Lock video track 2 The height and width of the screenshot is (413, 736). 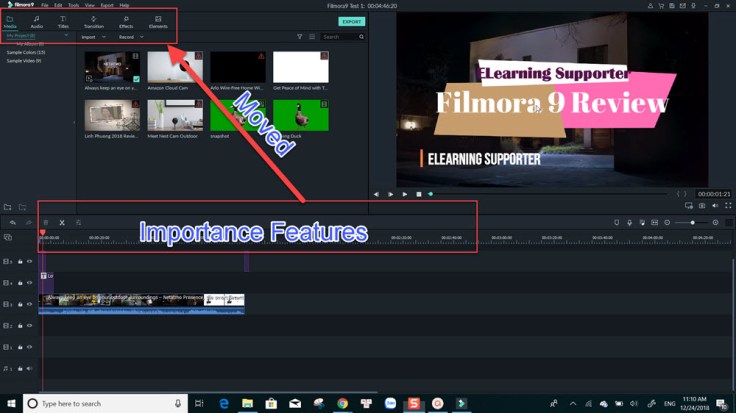point(20,326)
